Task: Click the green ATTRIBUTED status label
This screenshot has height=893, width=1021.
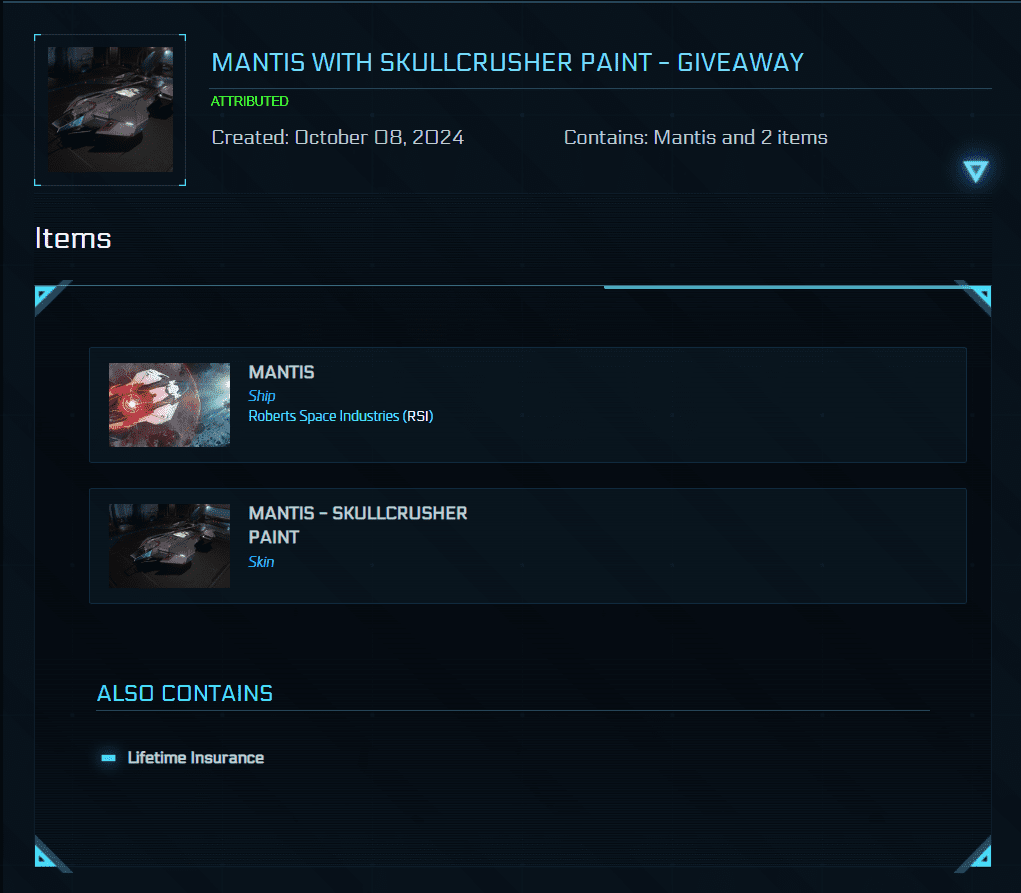Action: (x=249, y=101)
